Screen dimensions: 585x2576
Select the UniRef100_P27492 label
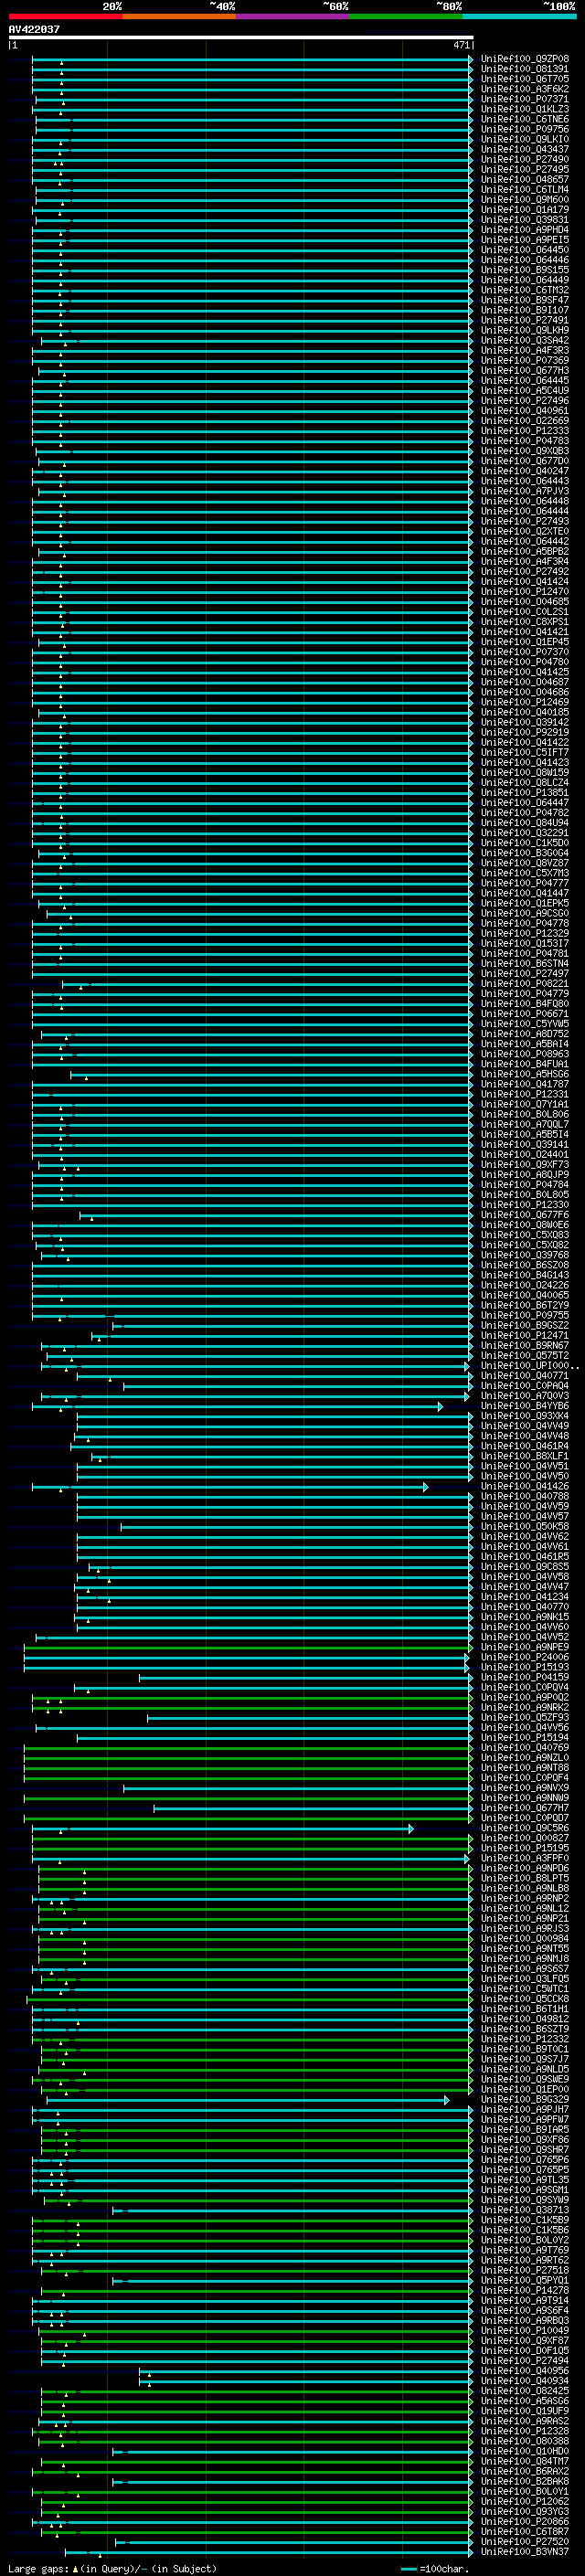tap(525, 571)
